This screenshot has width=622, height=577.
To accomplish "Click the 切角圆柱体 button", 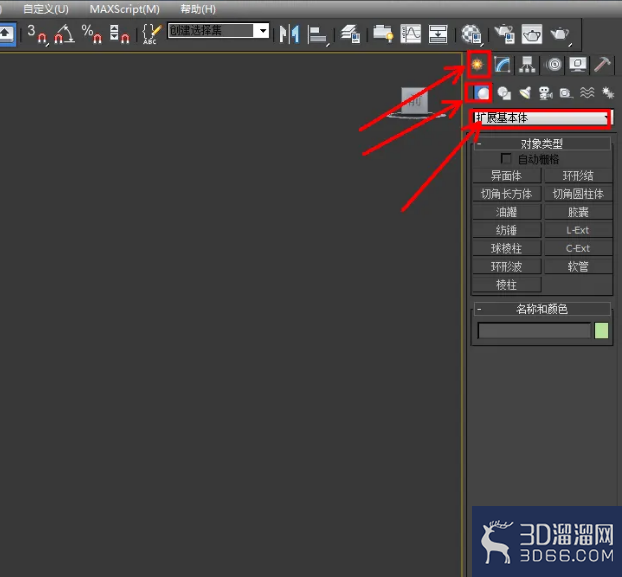I will pyautogui.click(x=578, y=194).
